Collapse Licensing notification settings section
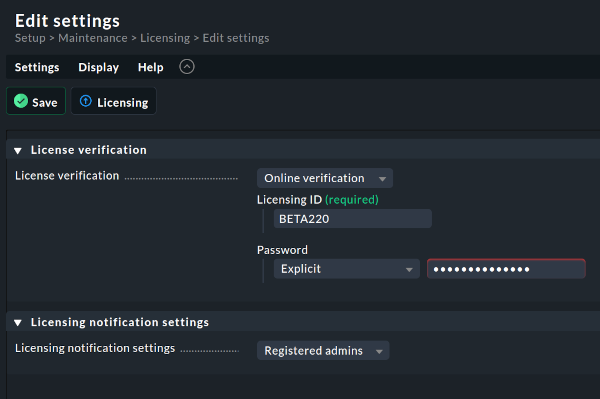The height and width of the screenshot is (399, 600). point(18,323)
